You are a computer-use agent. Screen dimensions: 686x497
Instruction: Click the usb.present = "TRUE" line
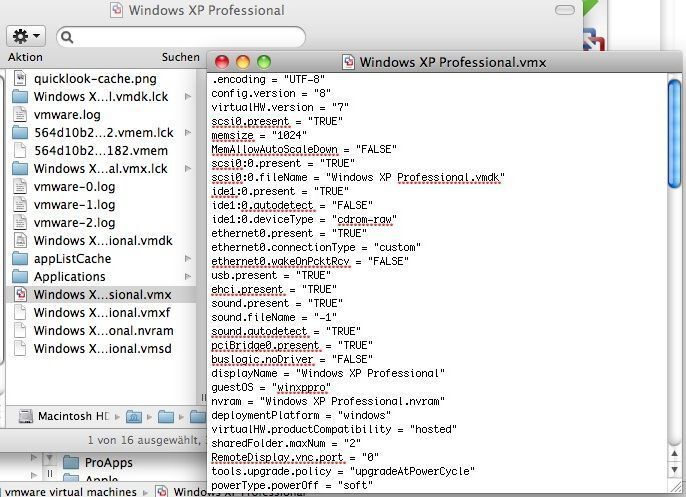[271, 275]
